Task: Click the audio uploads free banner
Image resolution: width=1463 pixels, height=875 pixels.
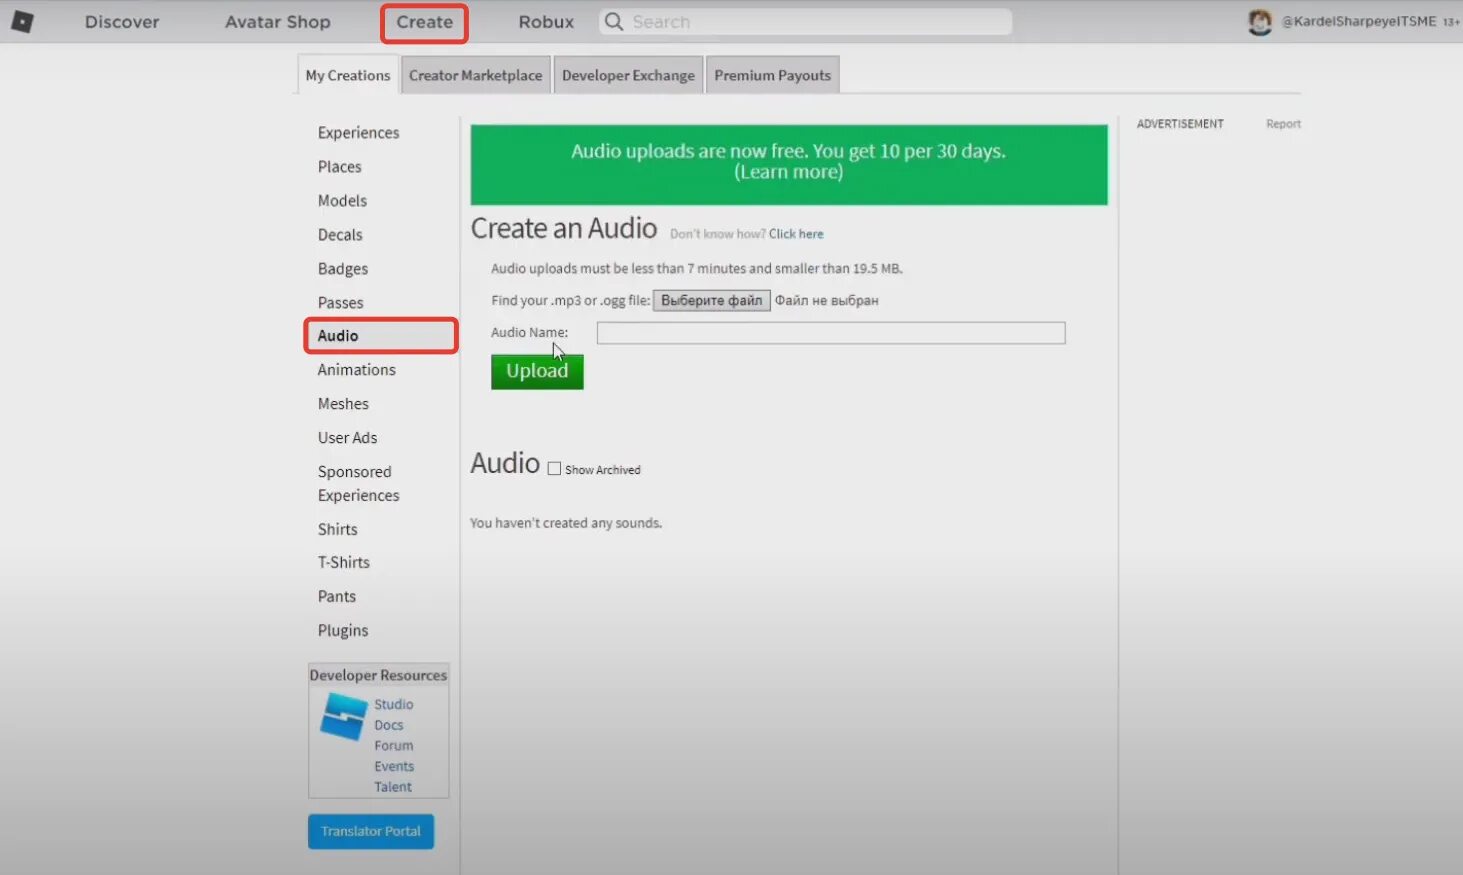Action: click(789, 164)
